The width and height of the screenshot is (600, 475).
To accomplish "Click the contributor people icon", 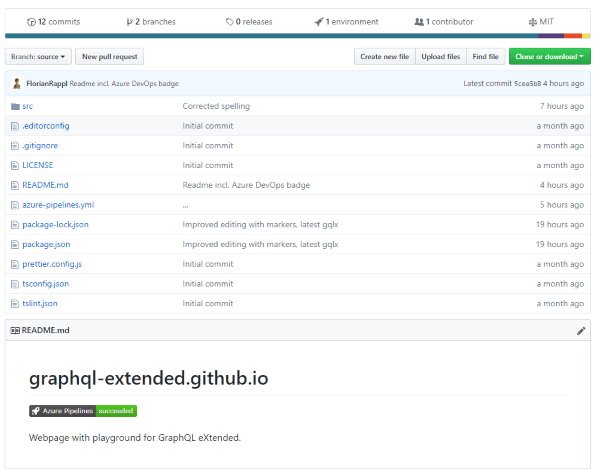I will click(x=419, y=22).
